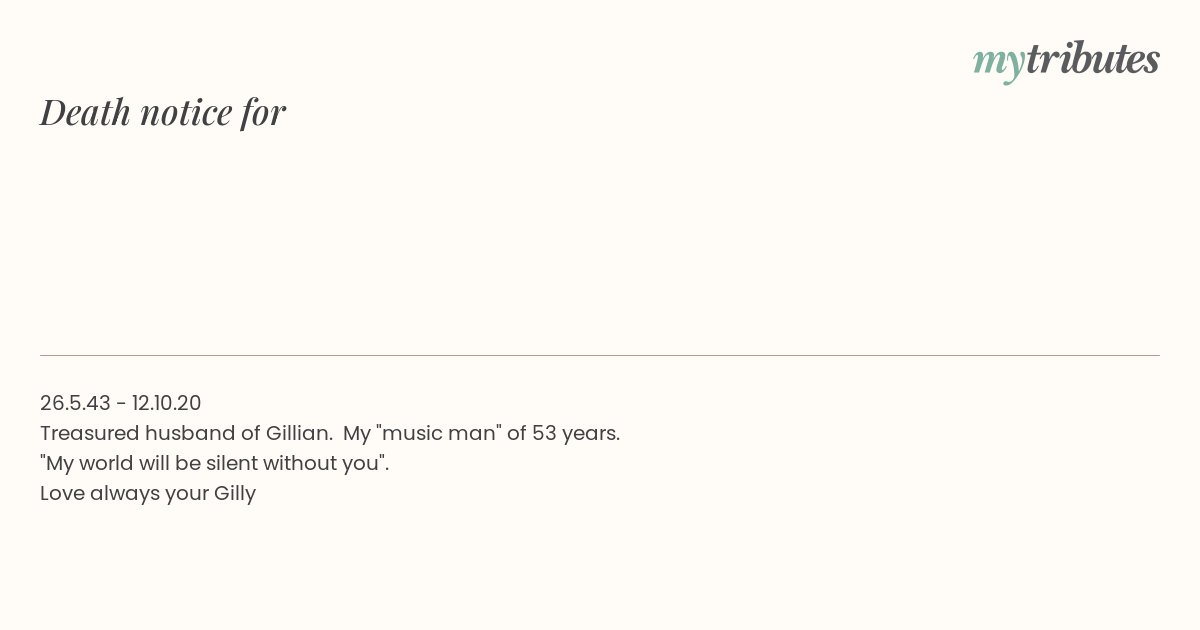Click the horizontal divider line
Image resolution: width=1200 pixels, height=630 pixels.
coord(600,355)
